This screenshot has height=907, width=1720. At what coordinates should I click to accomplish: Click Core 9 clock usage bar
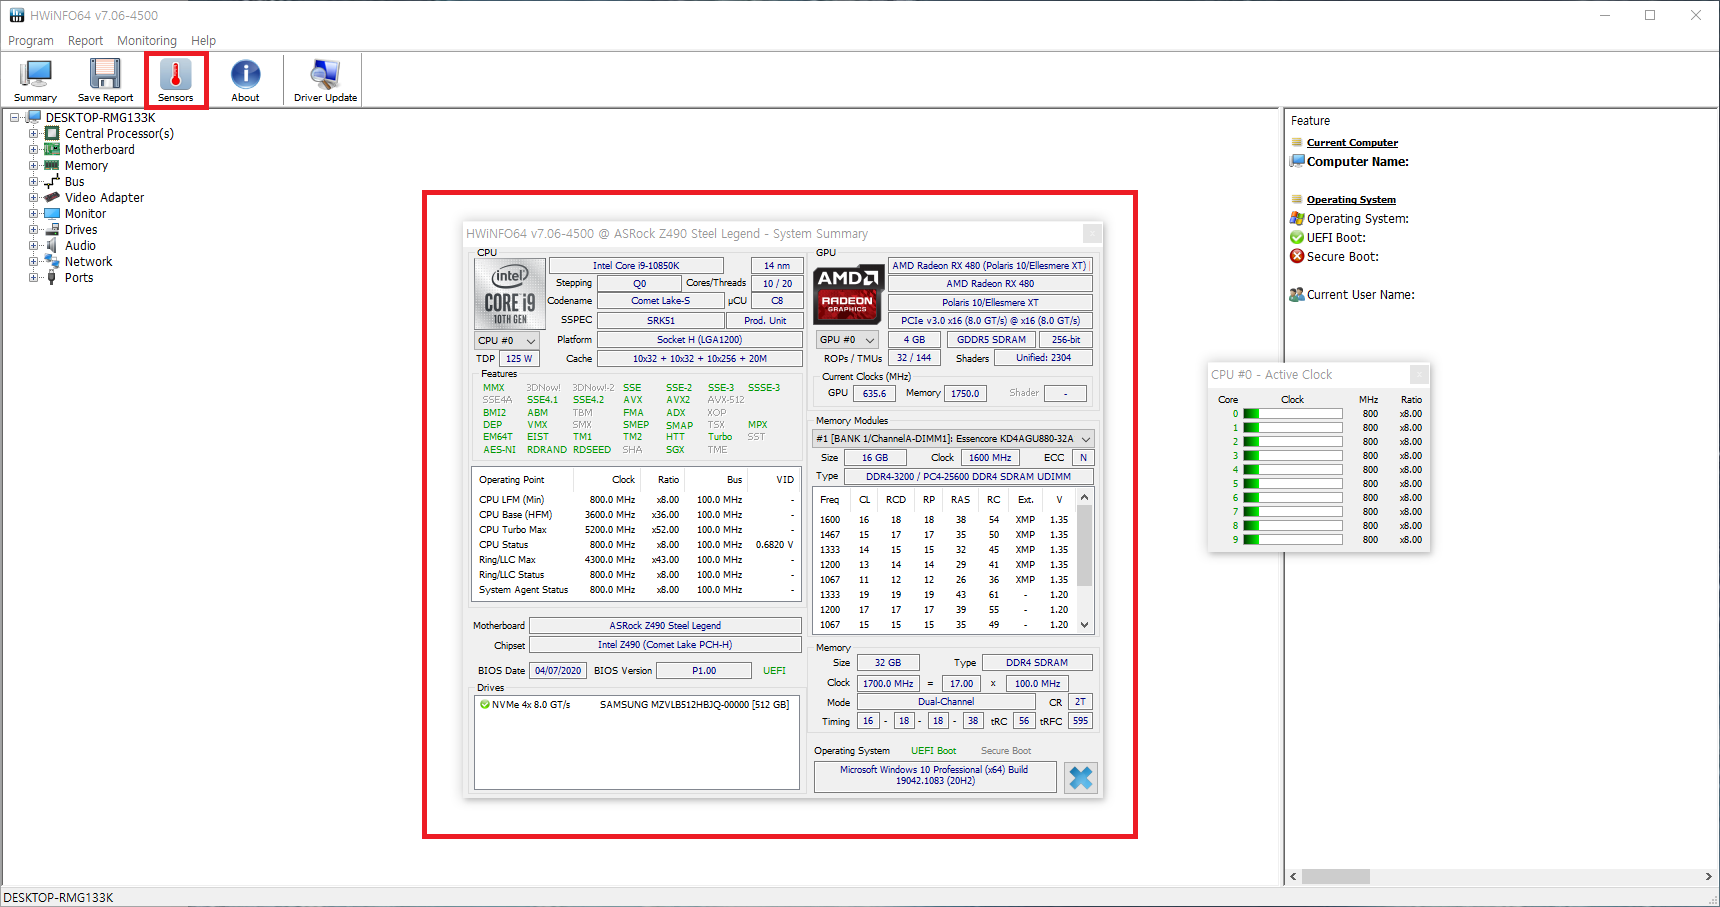coord(1292,539)
